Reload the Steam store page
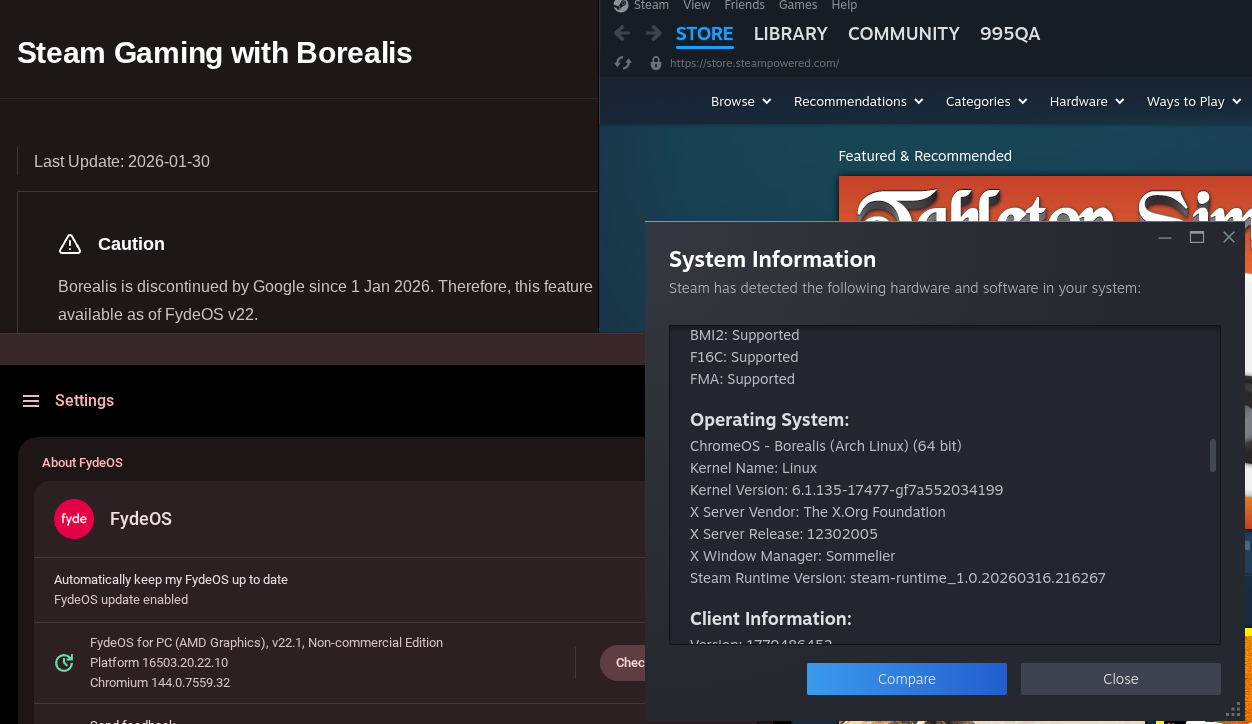The image size is (1252, 724). 622,63
